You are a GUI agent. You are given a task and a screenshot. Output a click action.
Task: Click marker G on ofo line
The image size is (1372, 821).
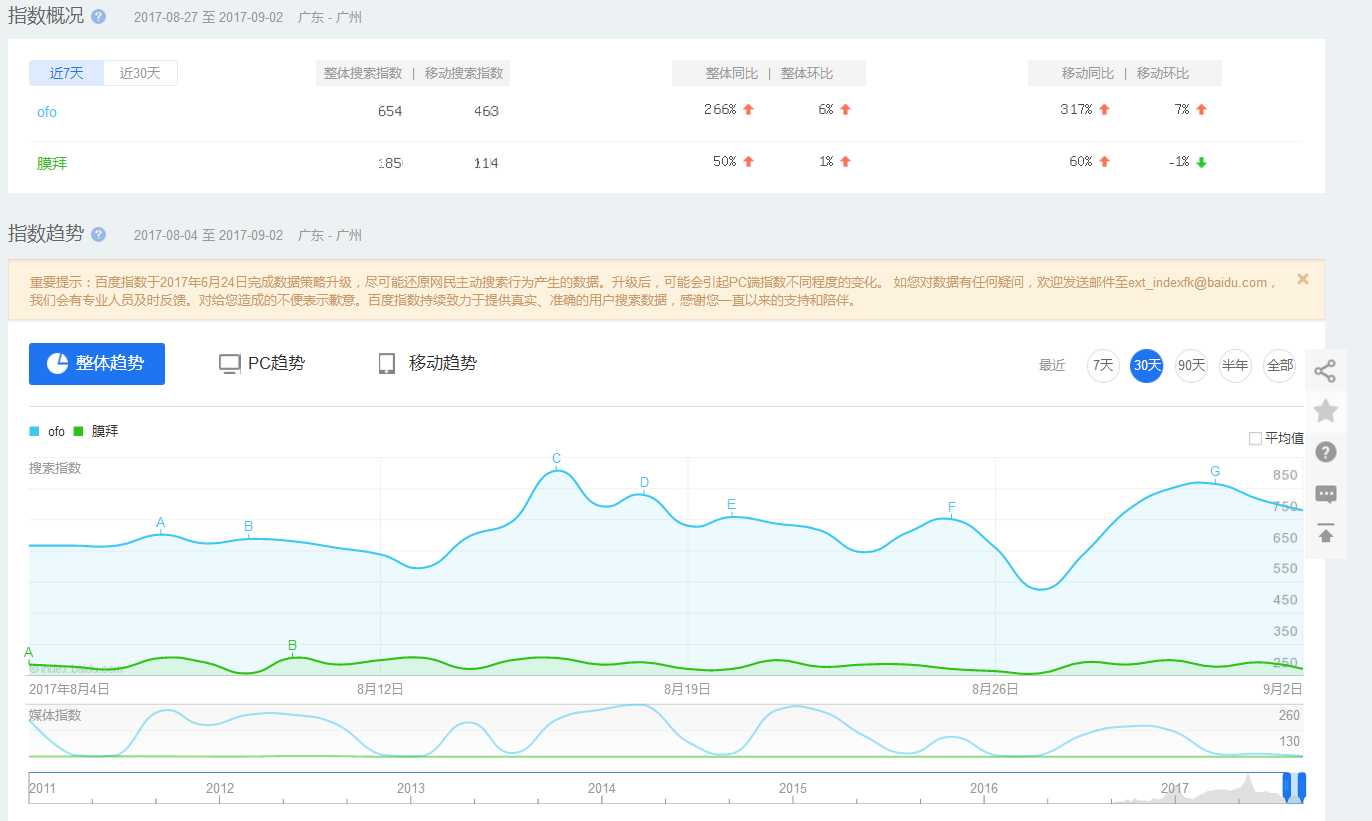[1215, 472]
